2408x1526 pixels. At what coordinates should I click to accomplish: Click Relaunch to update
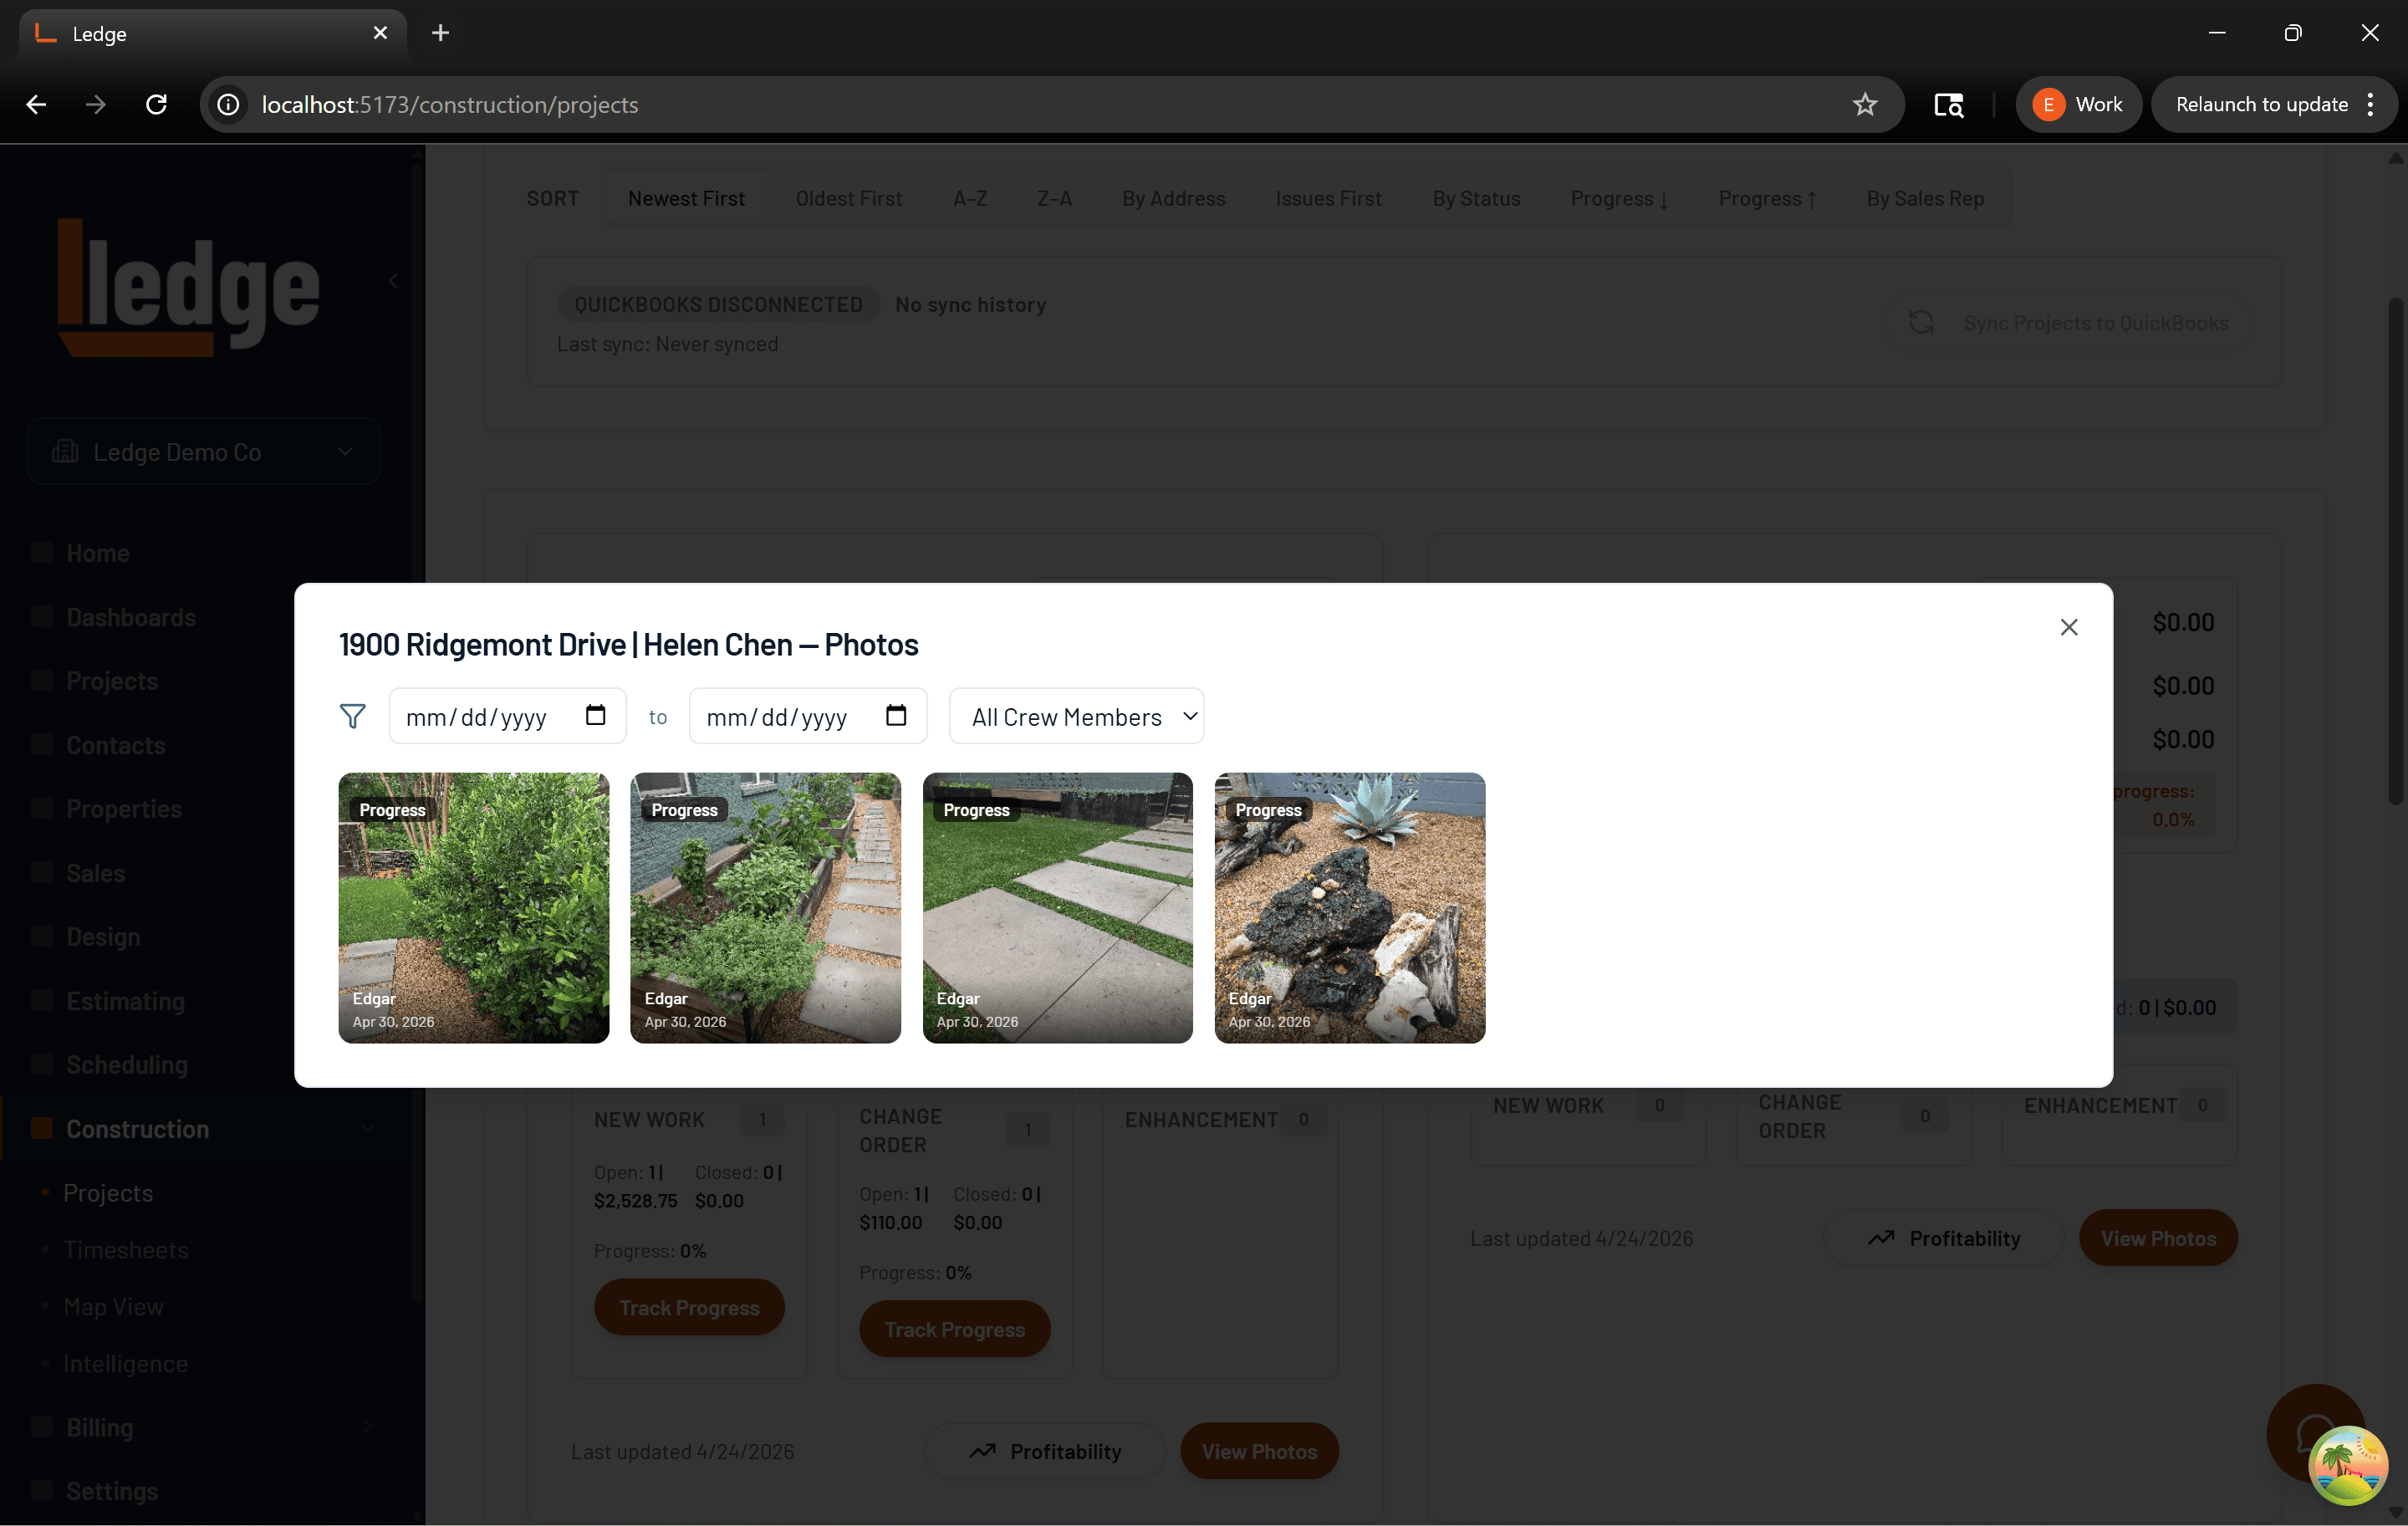click(x=2261, y=105)
